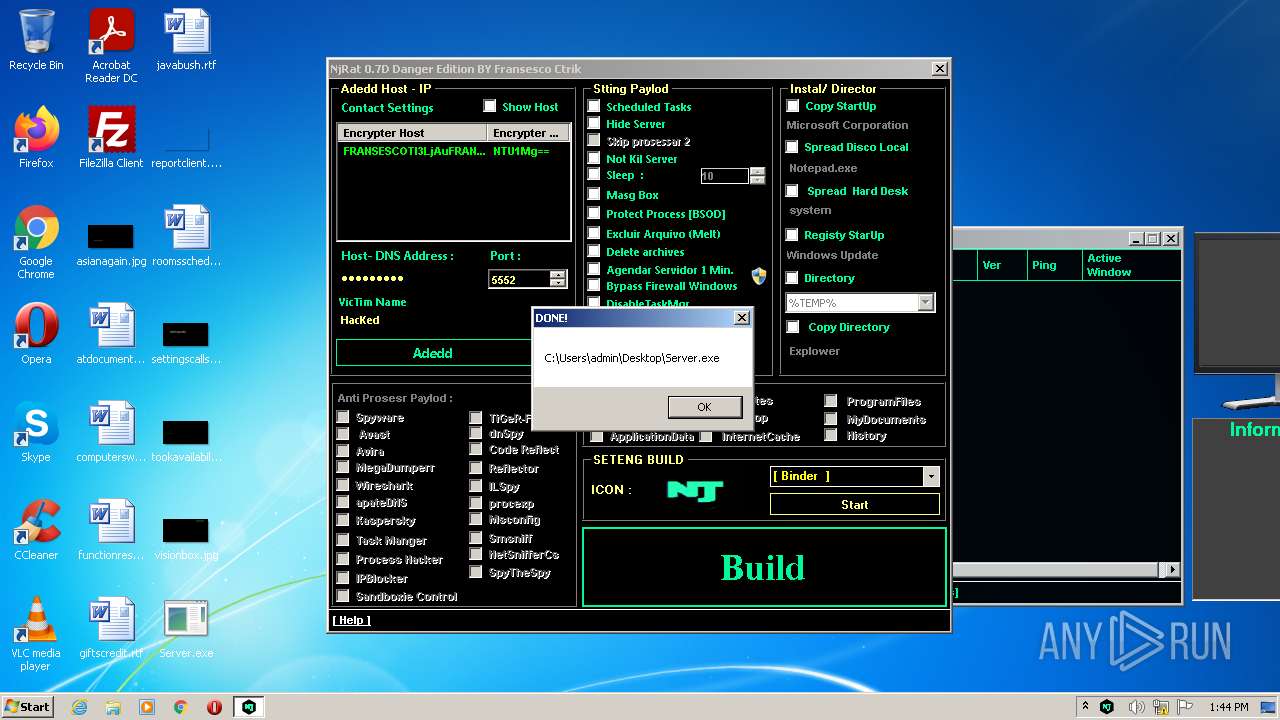This screenshot has height=720, width=1280.
Task: Toggle Delete archives checkbox
Action: [594, 252]
